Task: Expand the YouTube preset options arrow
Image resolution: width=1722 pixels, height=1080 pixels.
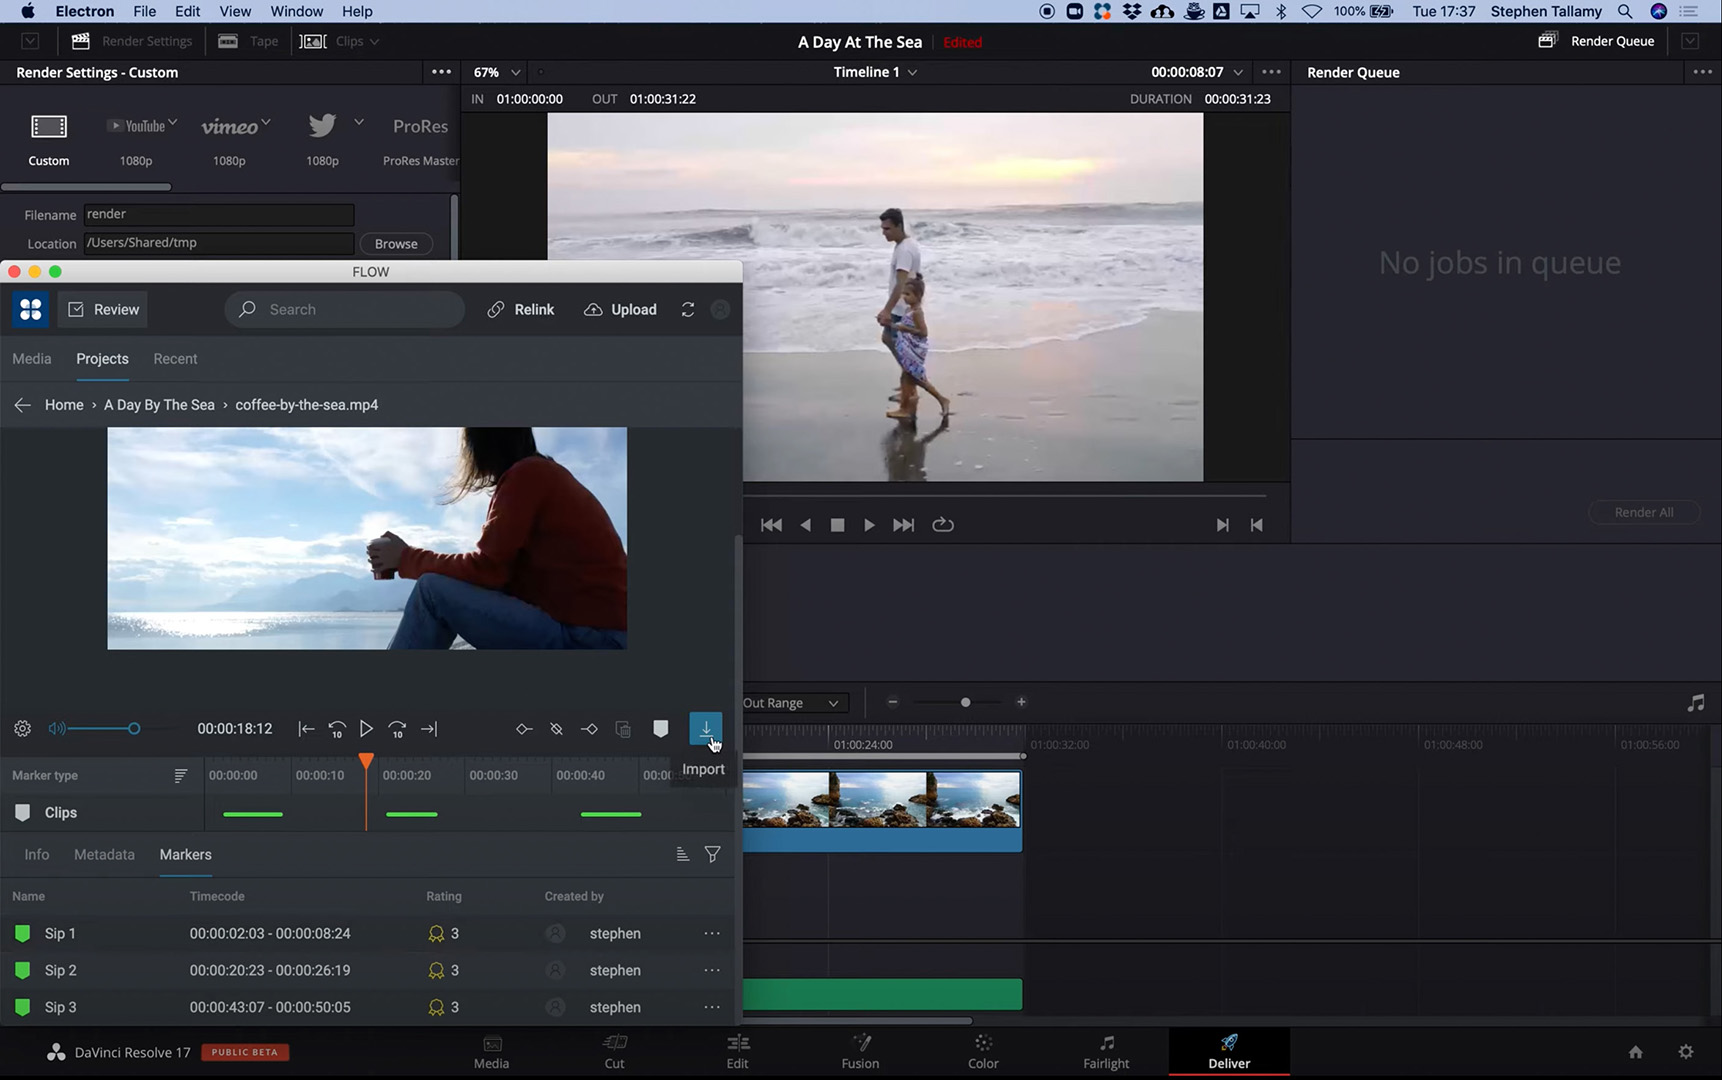Action: [173, 123]
